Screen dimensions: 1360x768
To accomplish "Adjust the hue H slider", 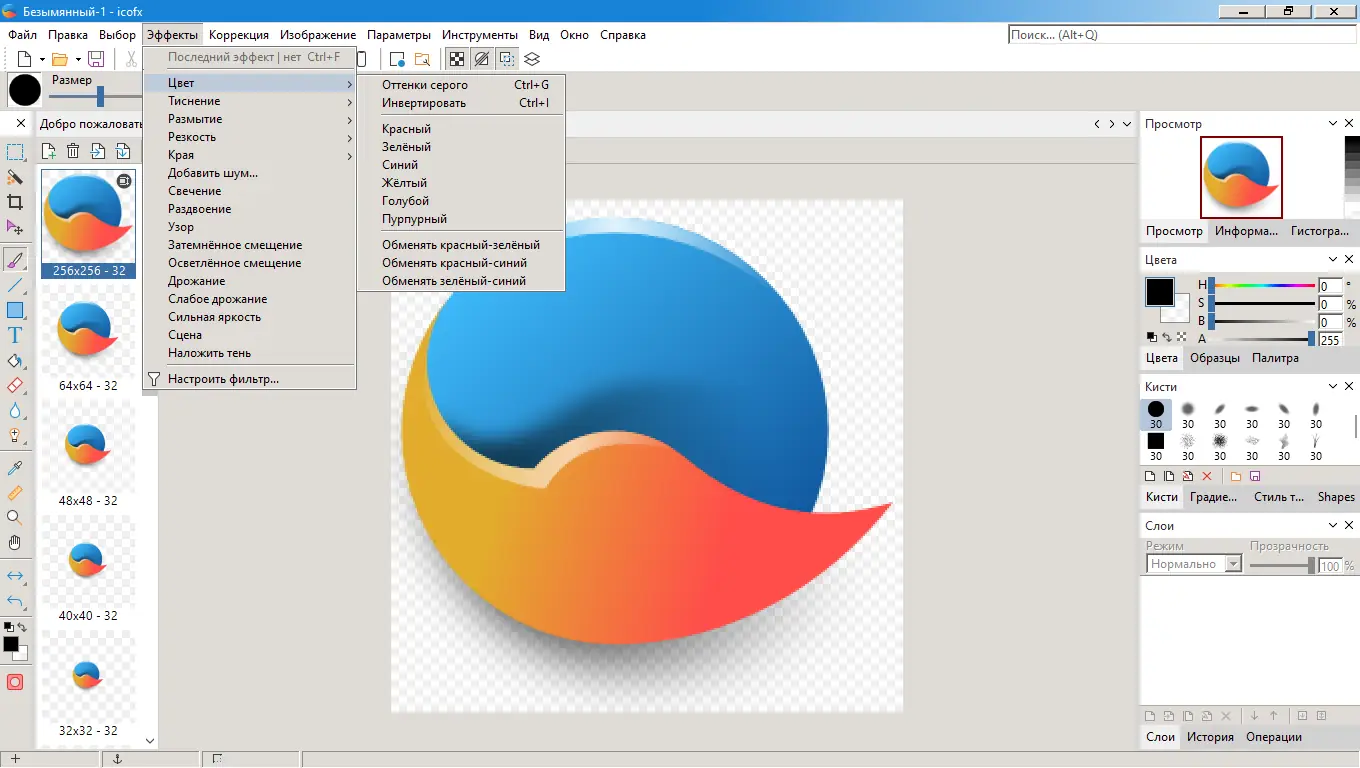I will 1263,285.
